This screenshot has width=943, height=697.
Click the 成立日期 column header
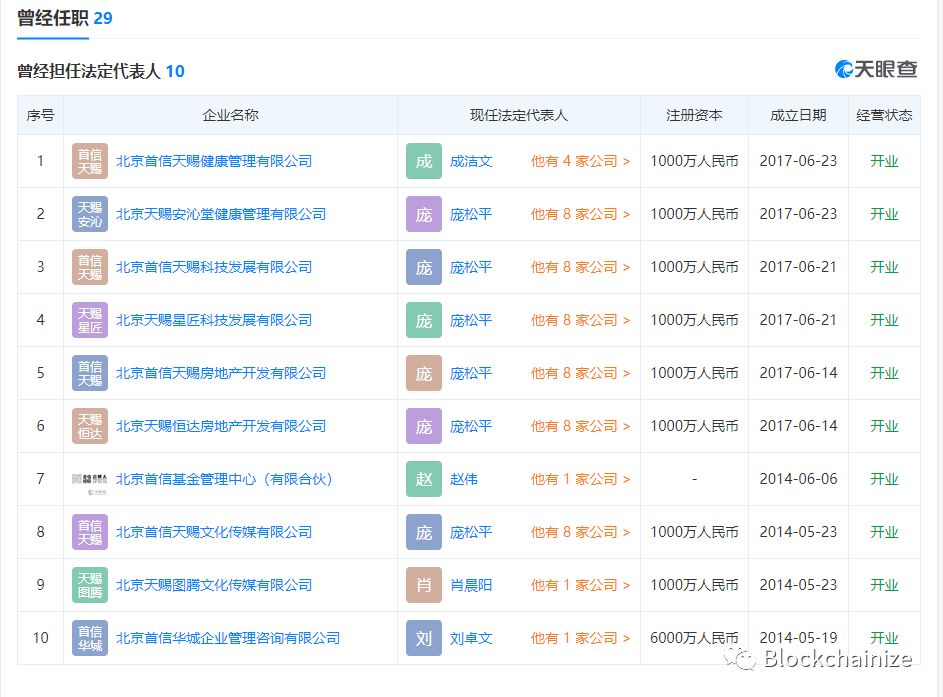pos(798,115)
